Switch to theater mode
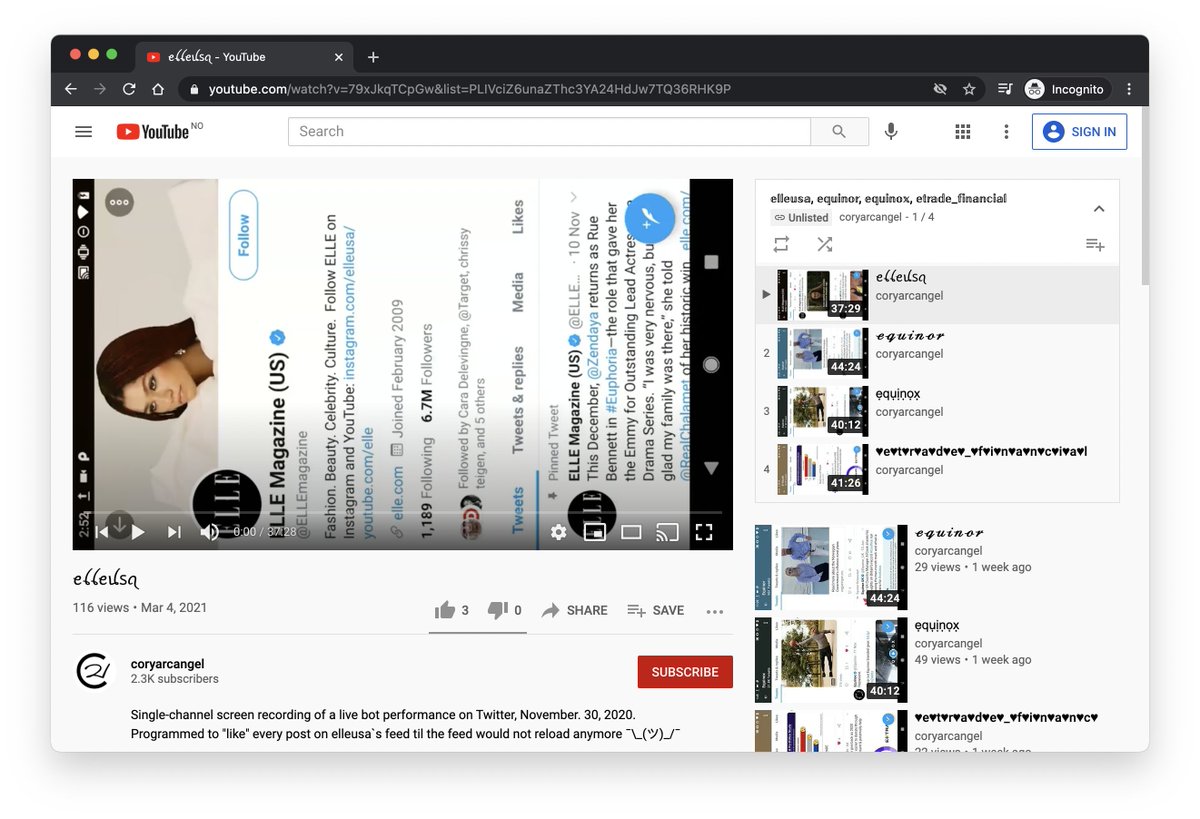The height and width of the screenshot is (819, 1200). [x=631, y=532]
